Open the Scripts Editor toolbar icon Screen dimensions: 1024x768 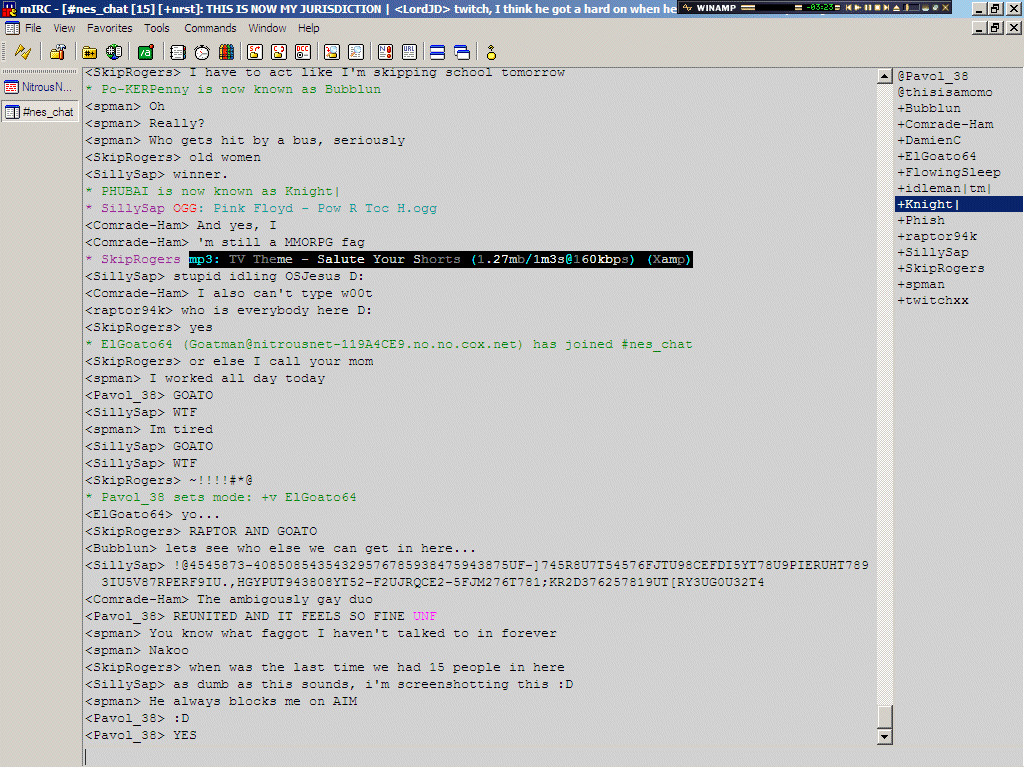(145, 52)
